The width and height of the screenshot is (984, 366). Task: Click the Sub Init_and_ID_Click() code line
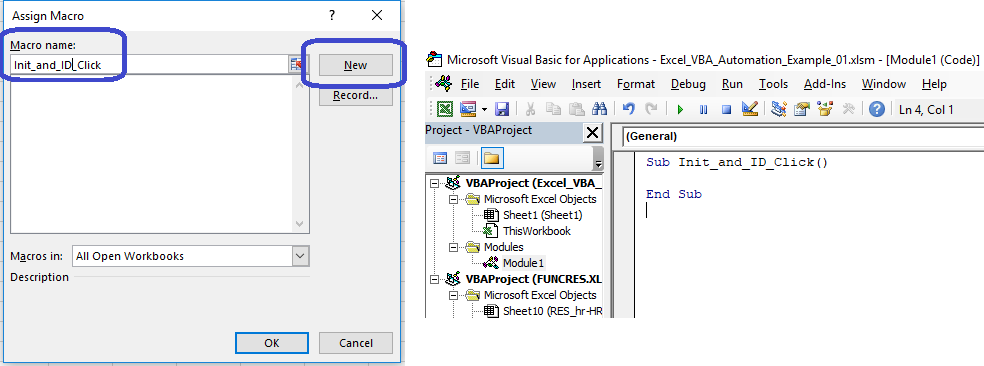[737, 163]
